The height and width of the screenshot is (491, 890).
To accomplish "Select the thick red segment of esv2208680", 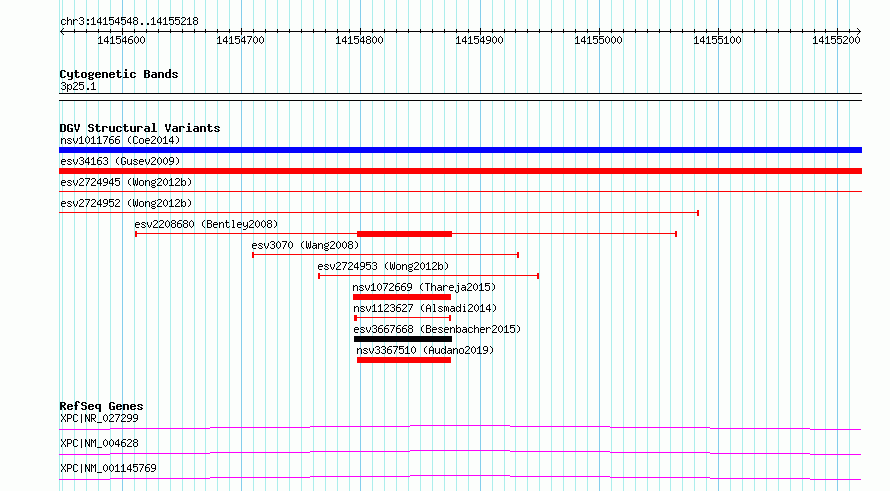I will 404,234.
